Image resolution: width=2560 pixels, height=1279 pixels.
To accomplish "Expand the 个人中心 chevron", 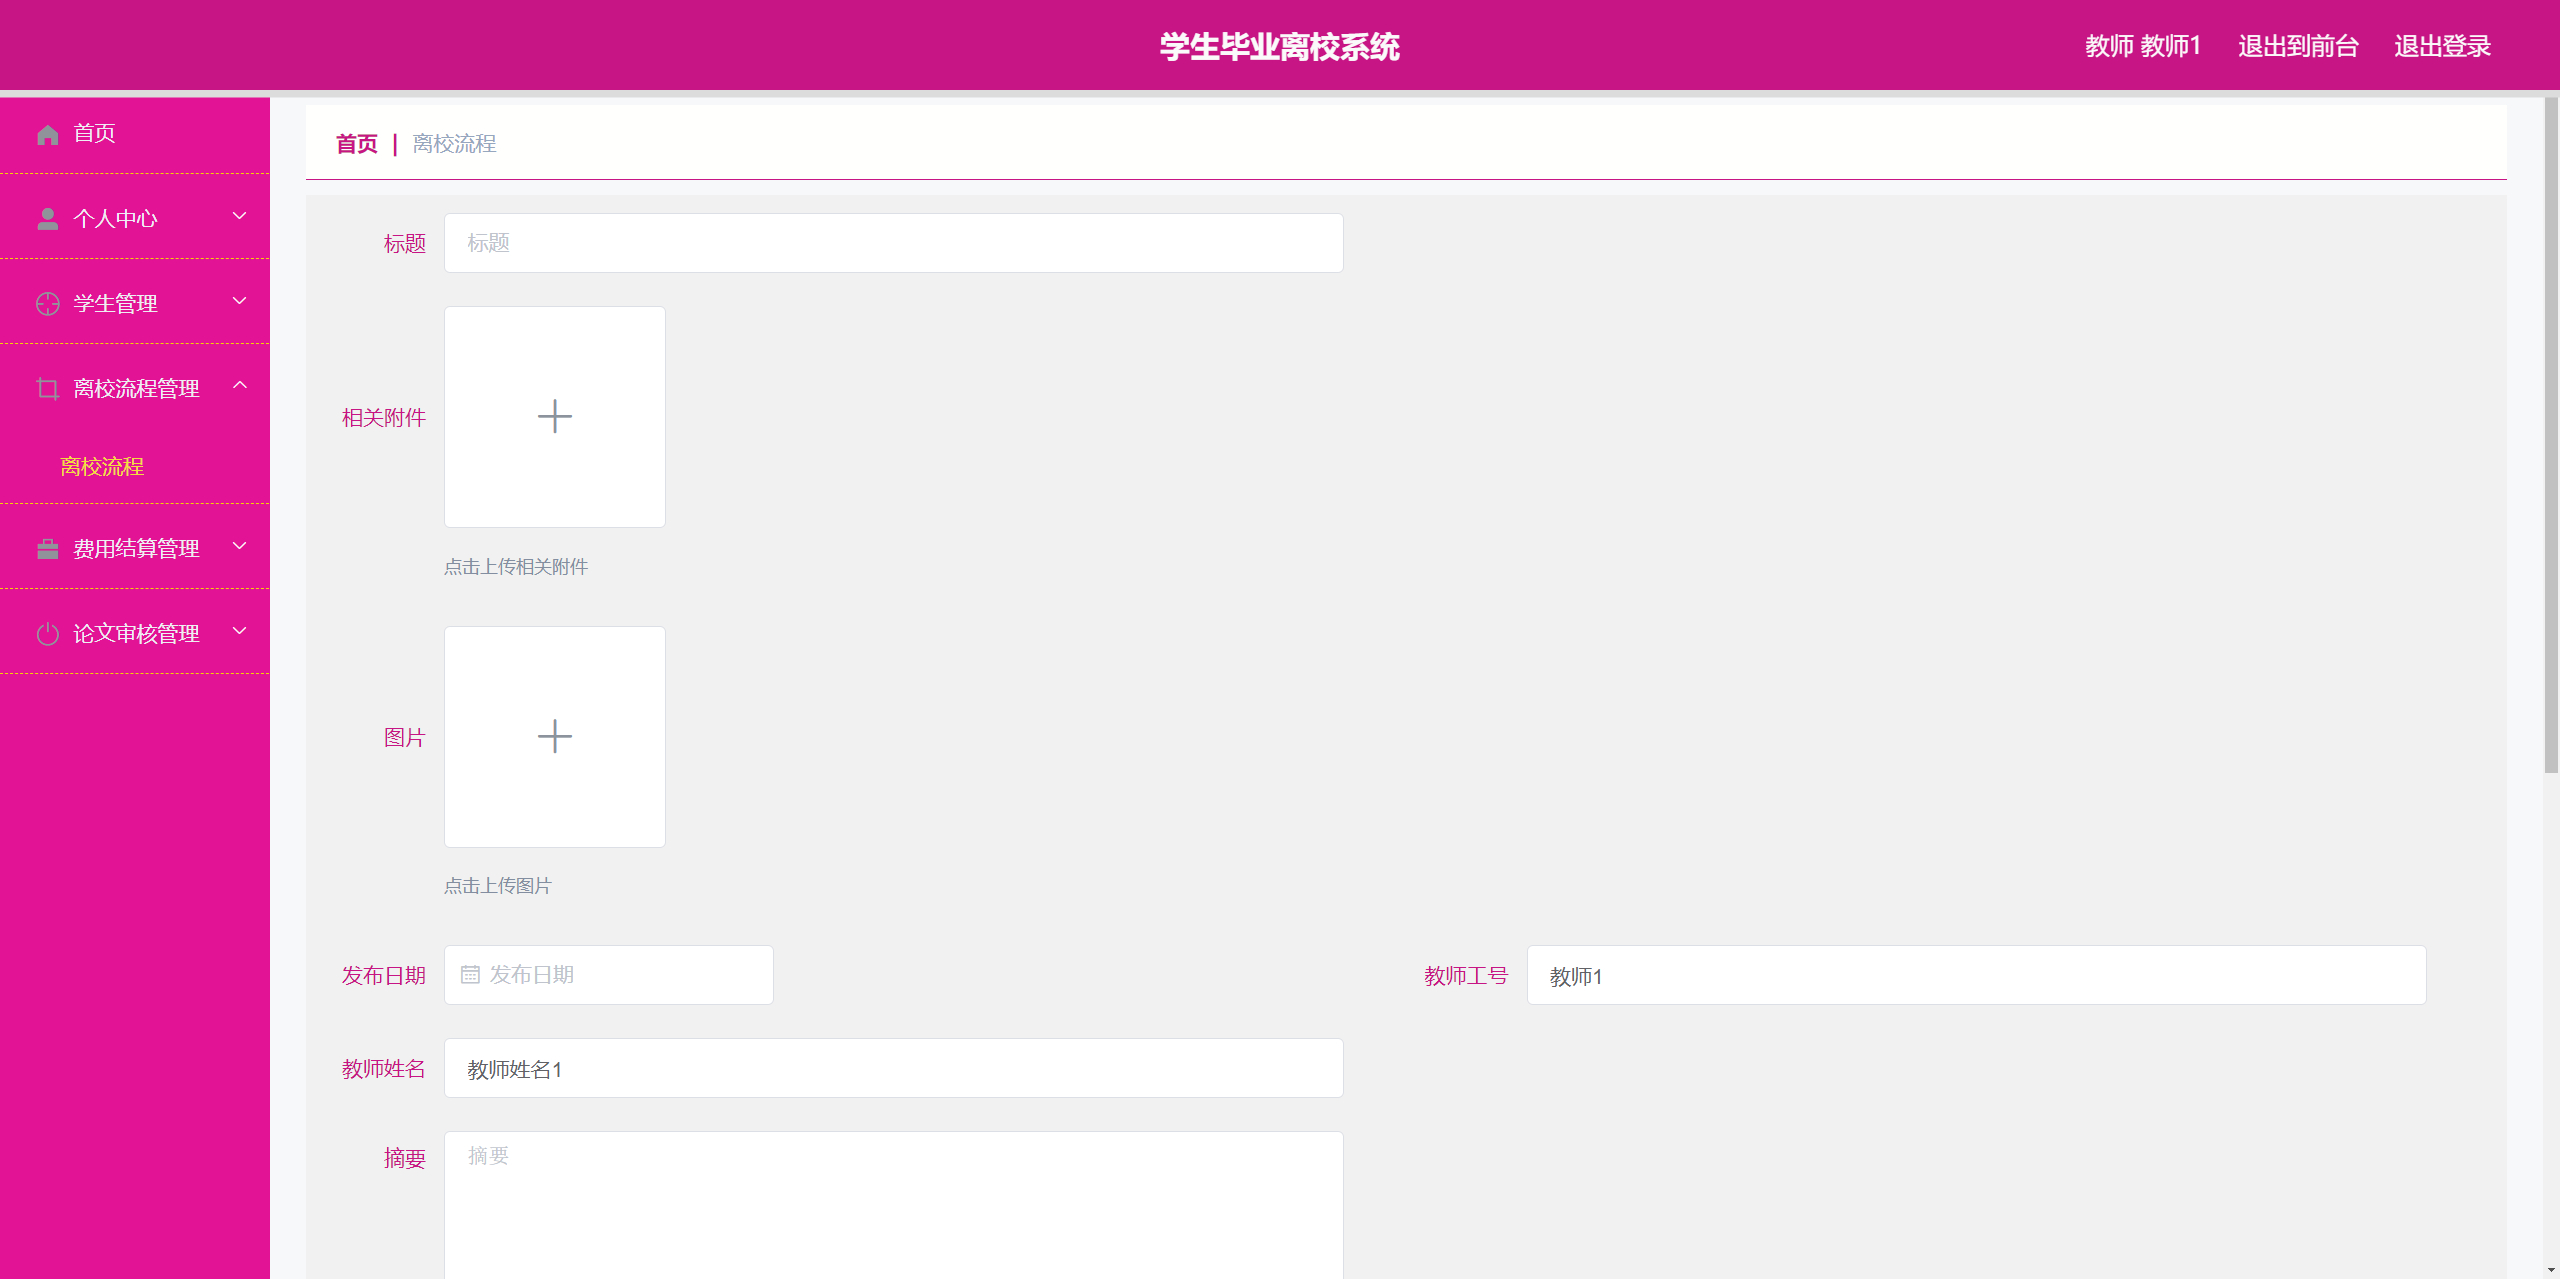I will click(x=239, y=216).
